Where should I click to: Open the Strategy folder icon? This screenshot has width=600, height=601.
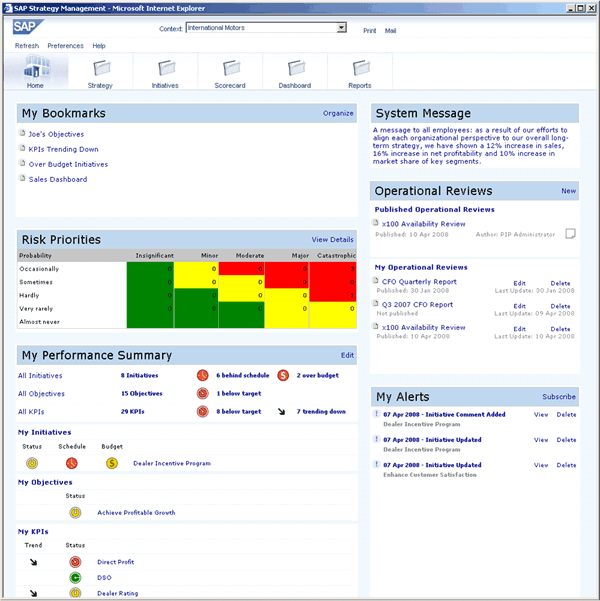tap(101, 68)
